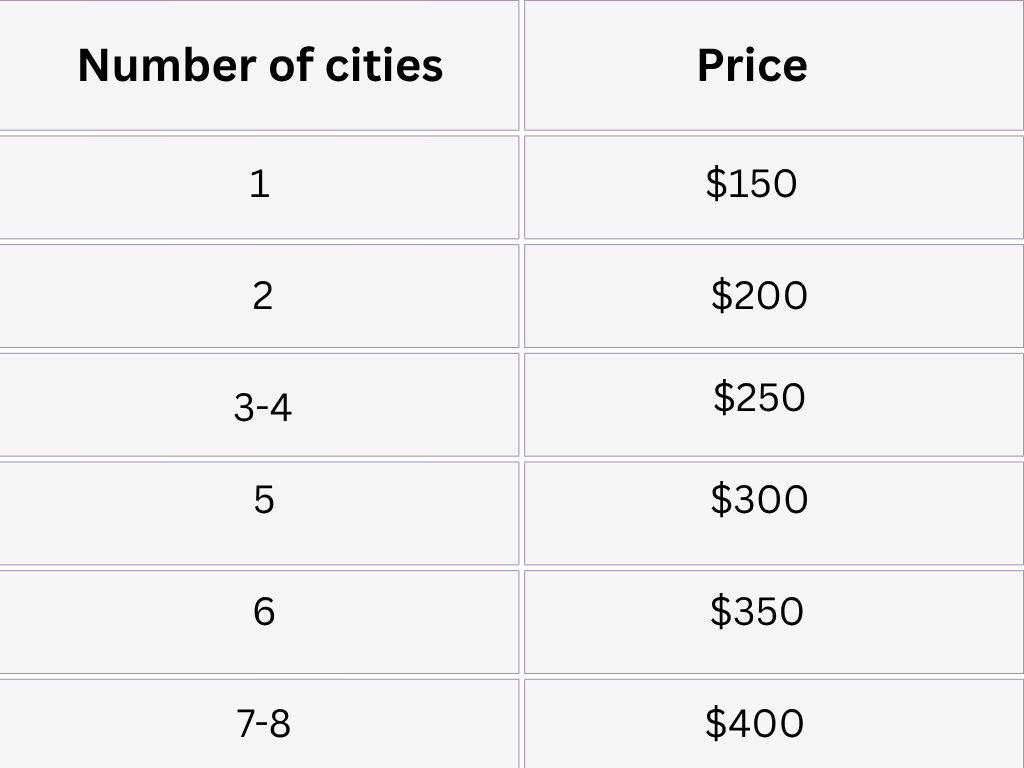The image size is (1024, 768).
Task: Select the $350 price cell
Action: click(x=756, y=611)
